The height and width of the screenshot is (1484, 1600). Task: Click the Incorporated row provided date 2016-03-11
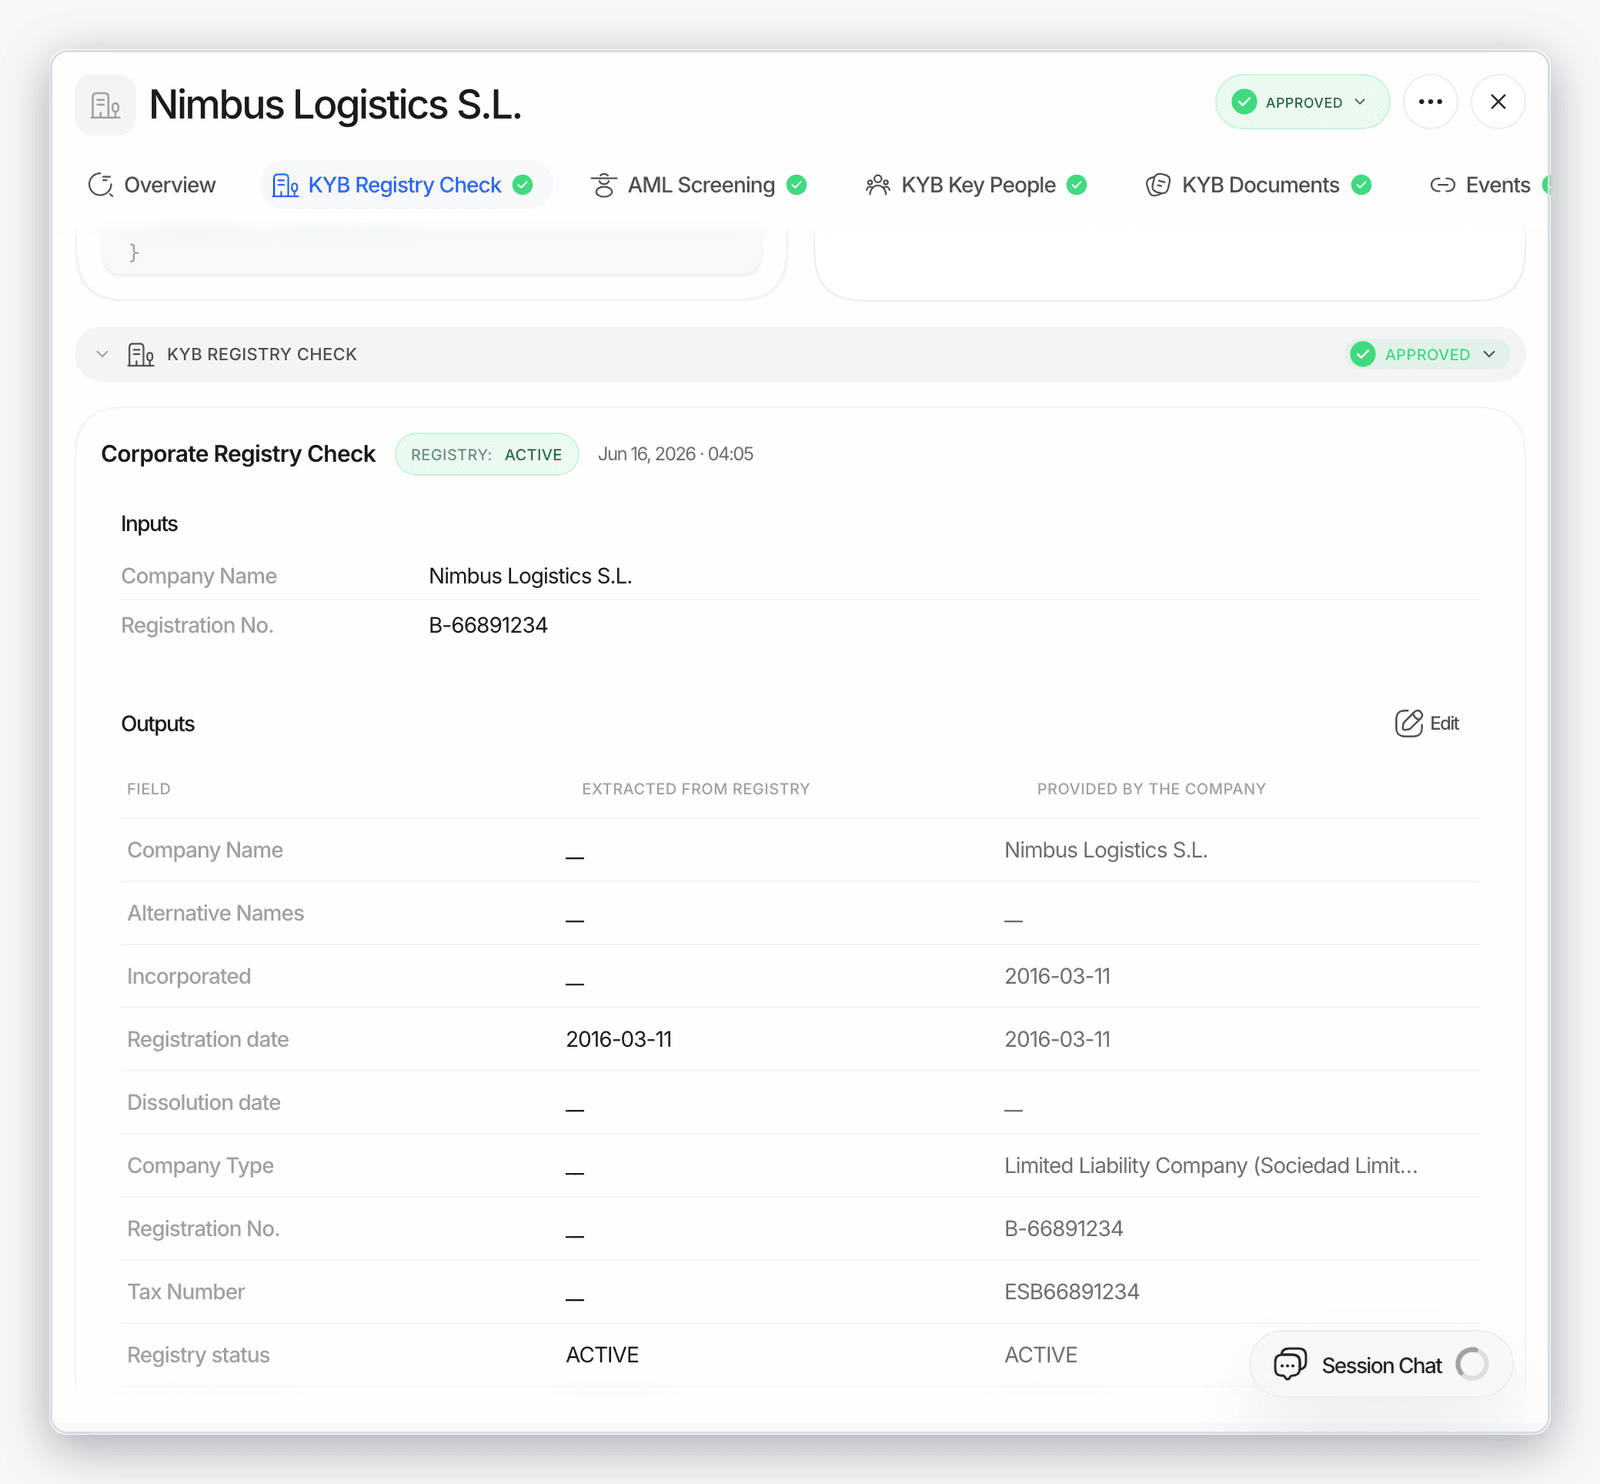click(x=1058, y=976)
